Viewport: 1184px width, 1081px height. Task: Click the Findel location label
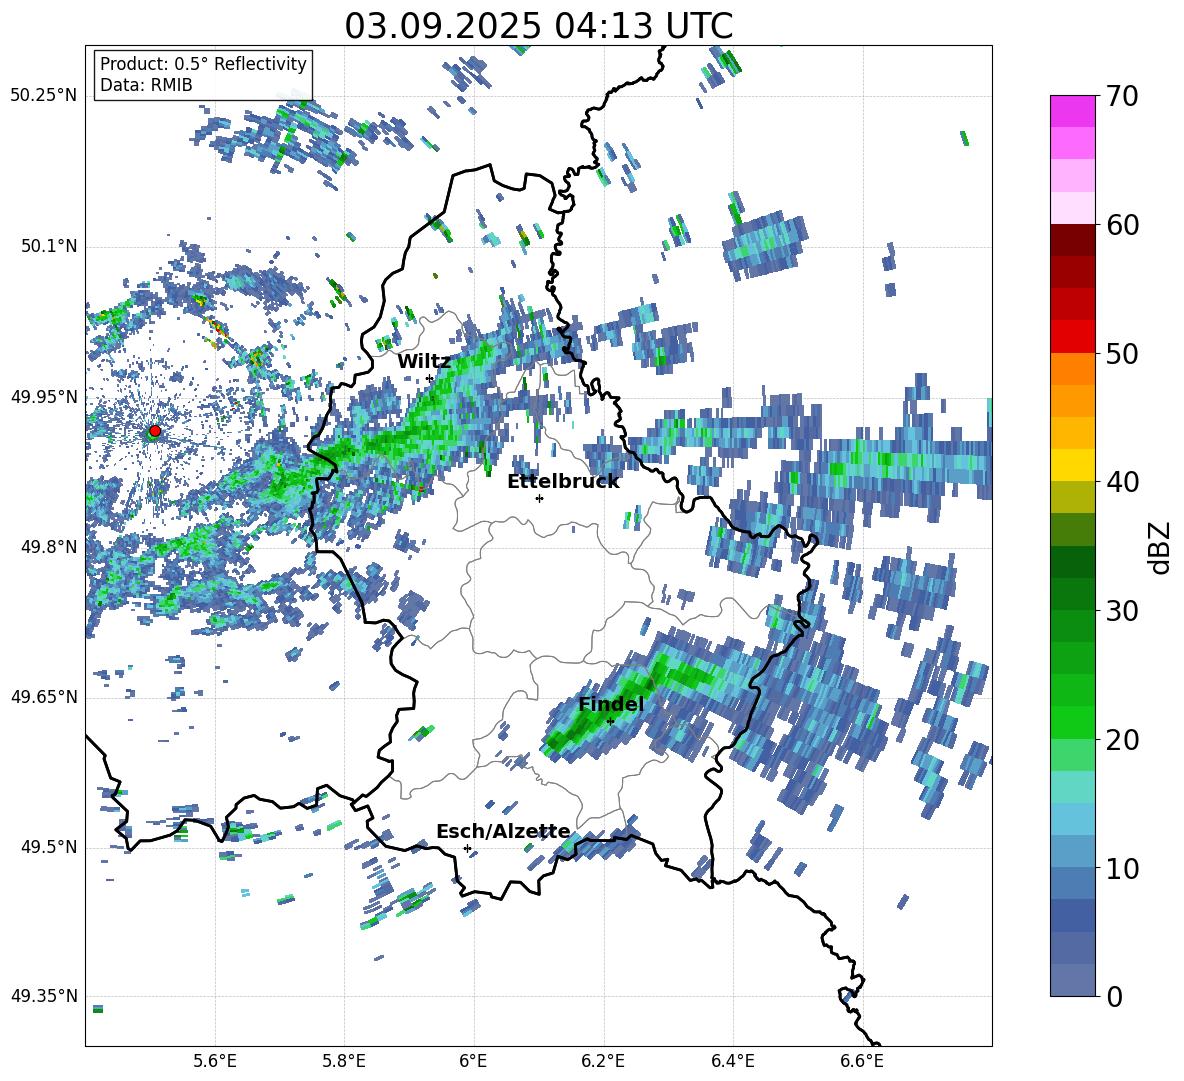coord(611,704)
